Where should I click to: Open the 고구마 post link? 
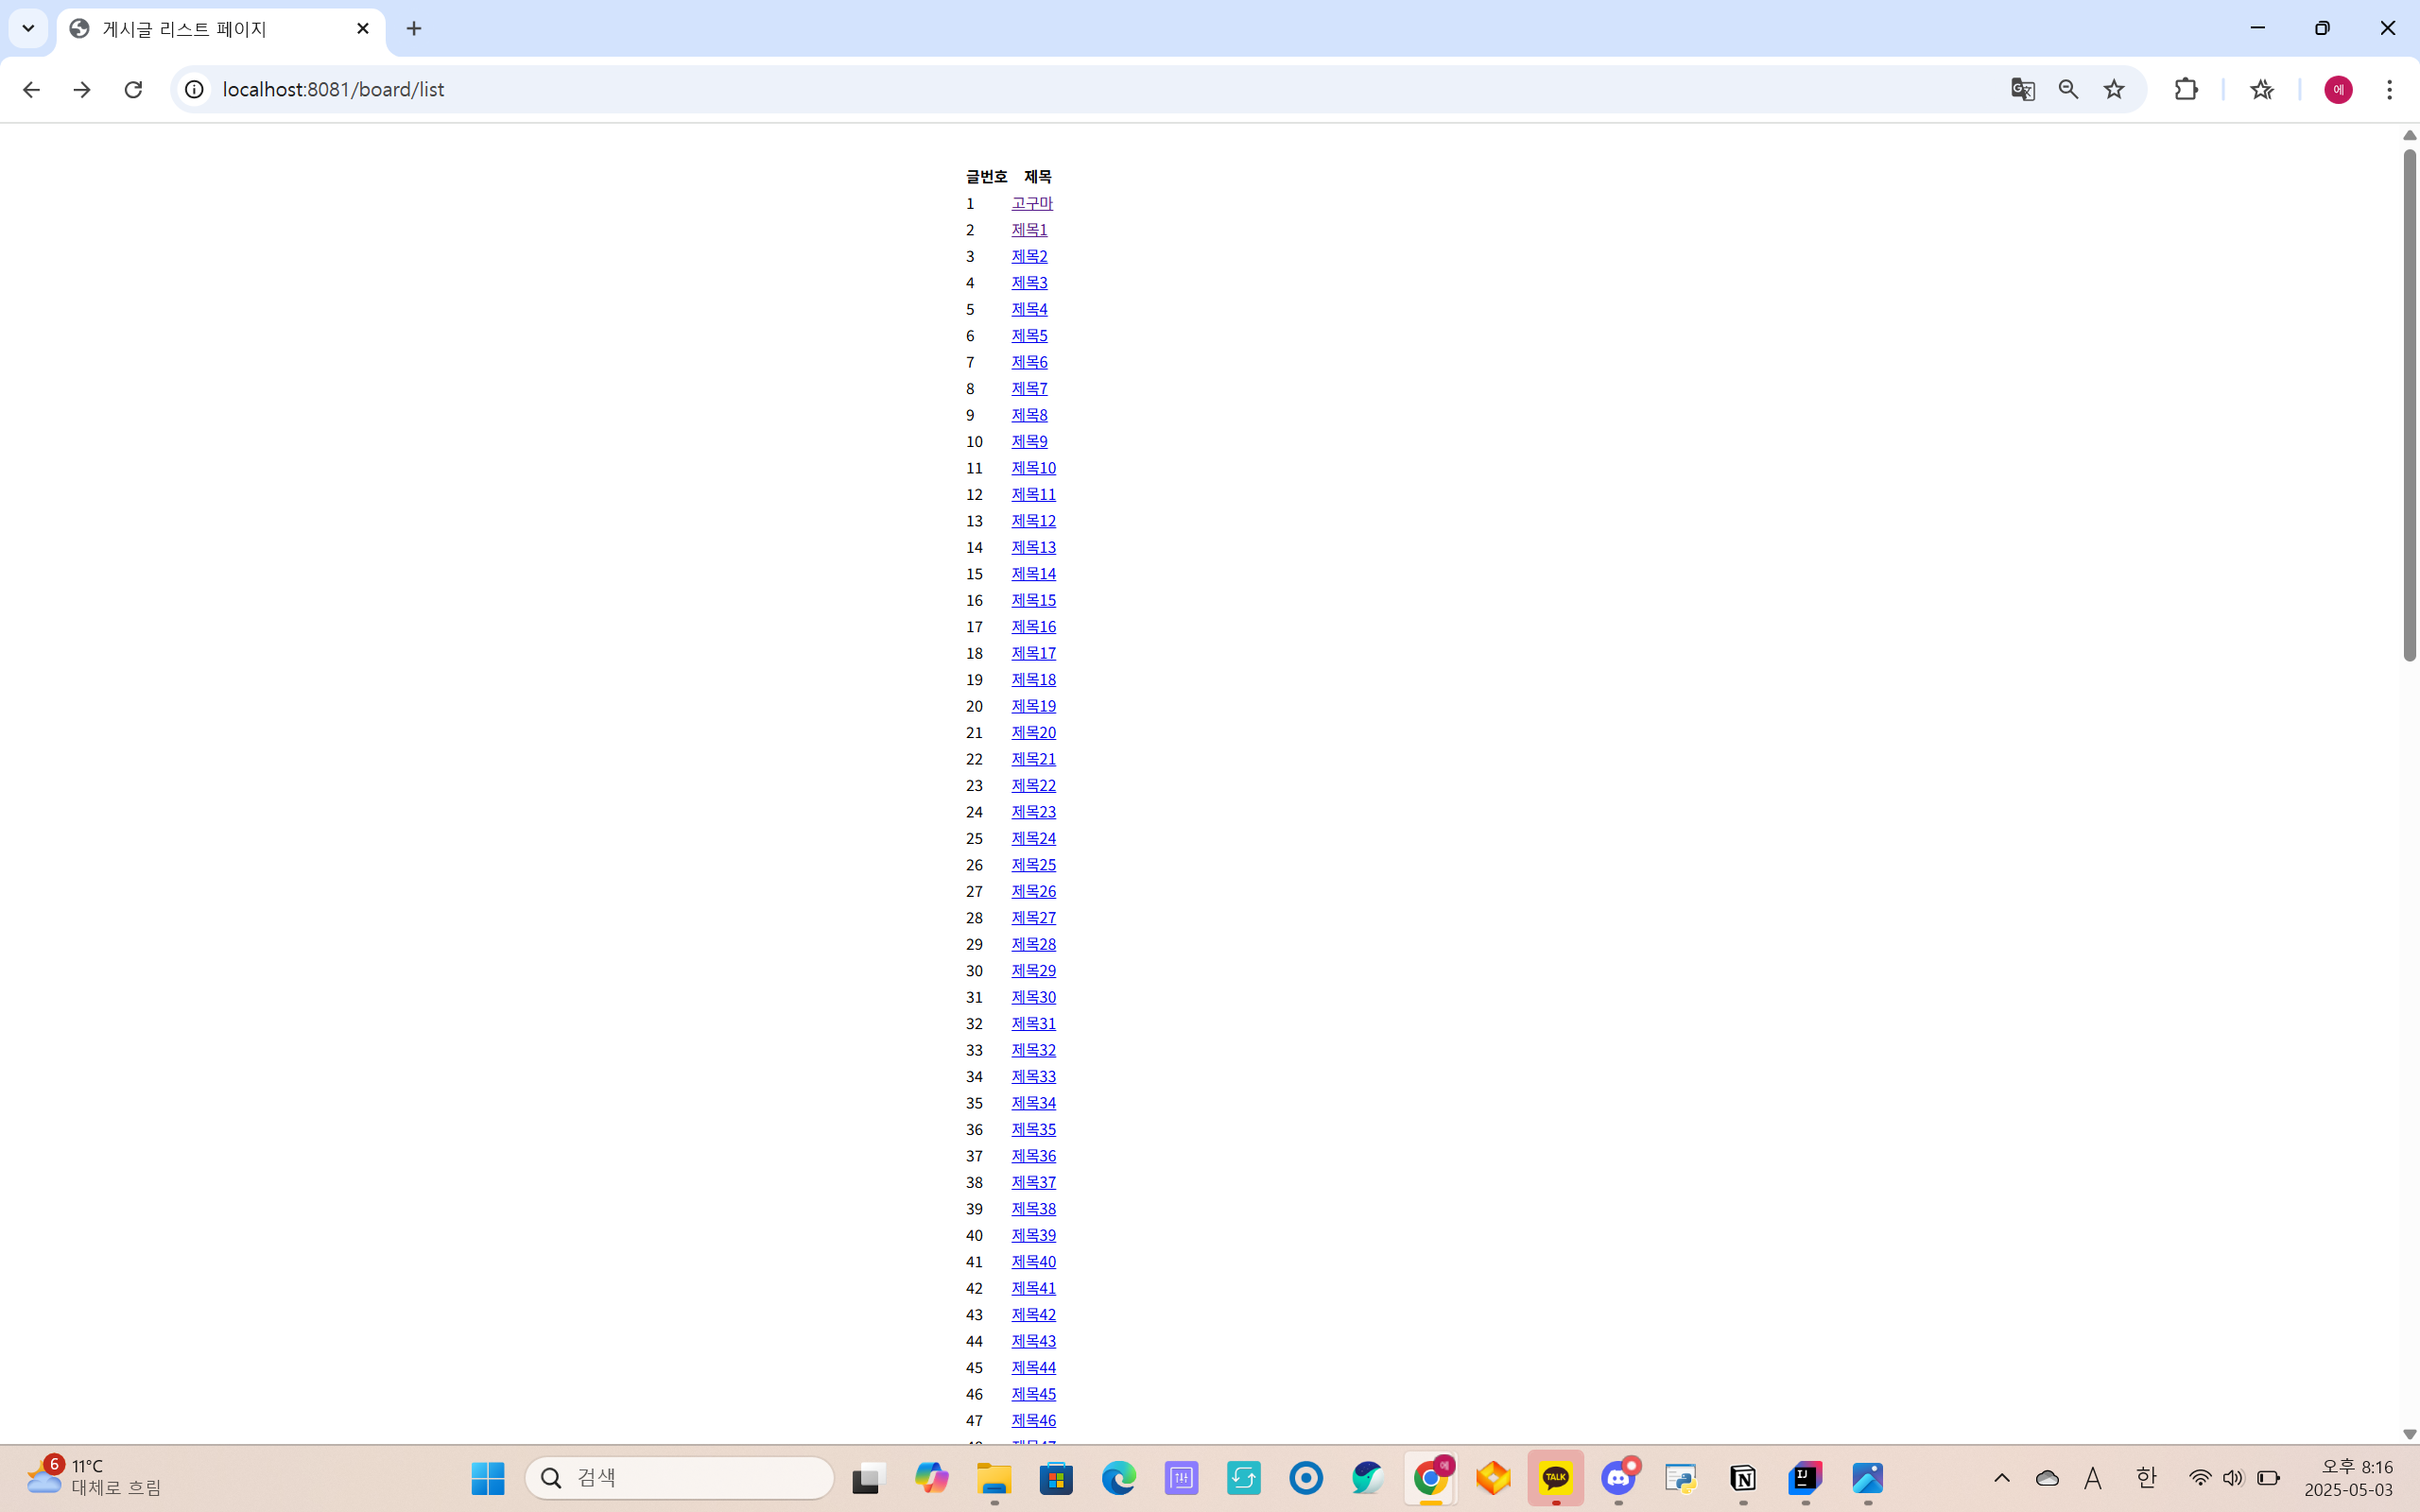[x=1031, y=203]
